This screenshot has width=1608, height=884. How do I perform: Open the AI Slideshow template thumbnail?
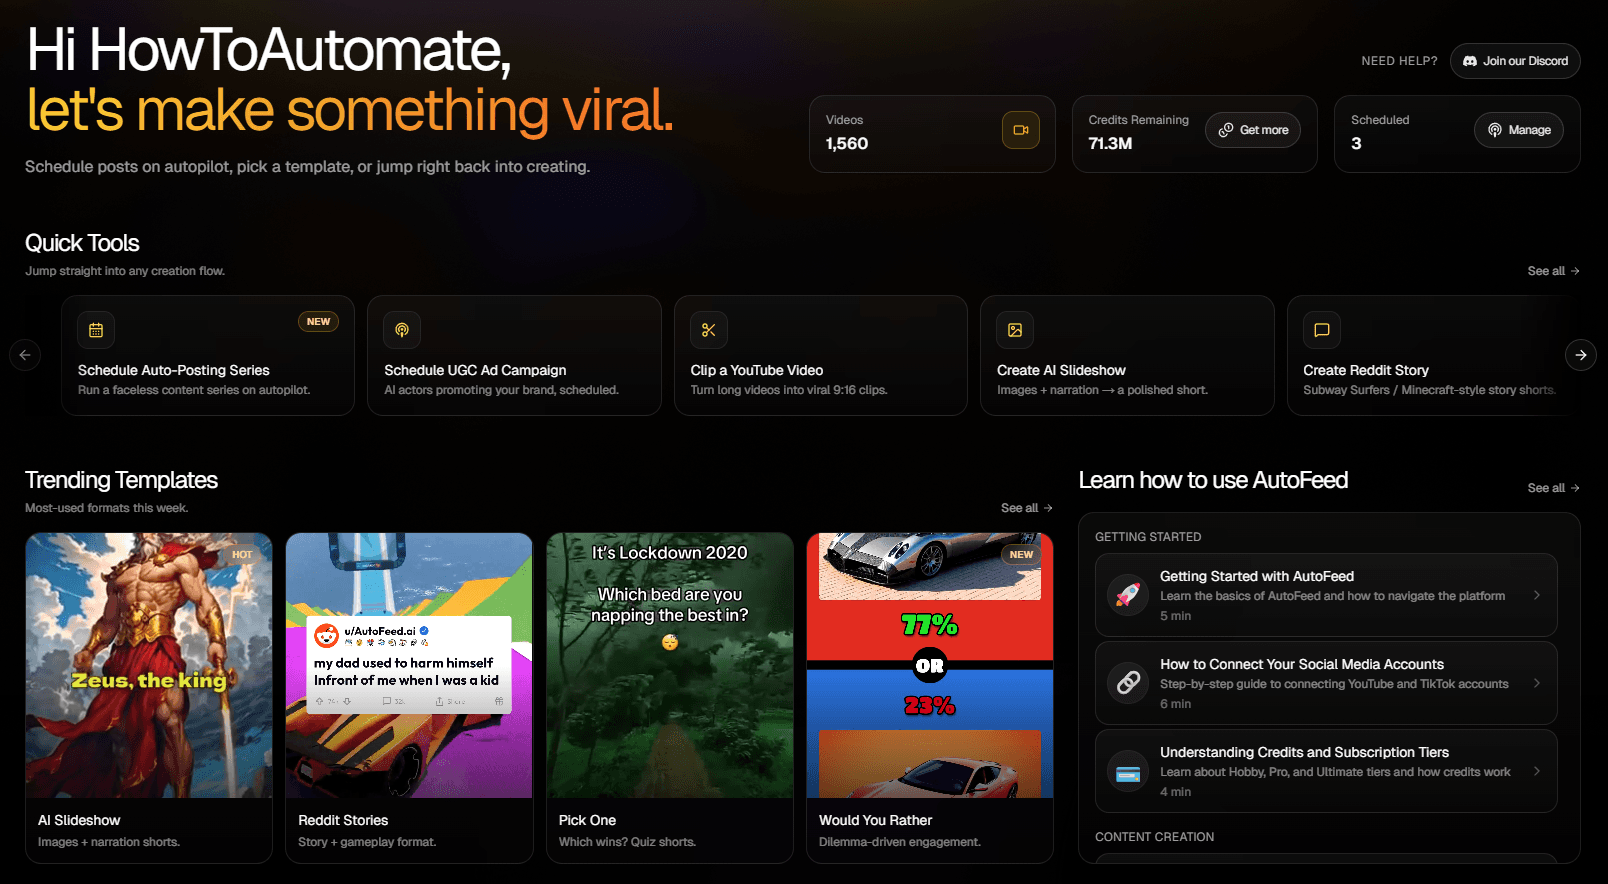(149, 665)
